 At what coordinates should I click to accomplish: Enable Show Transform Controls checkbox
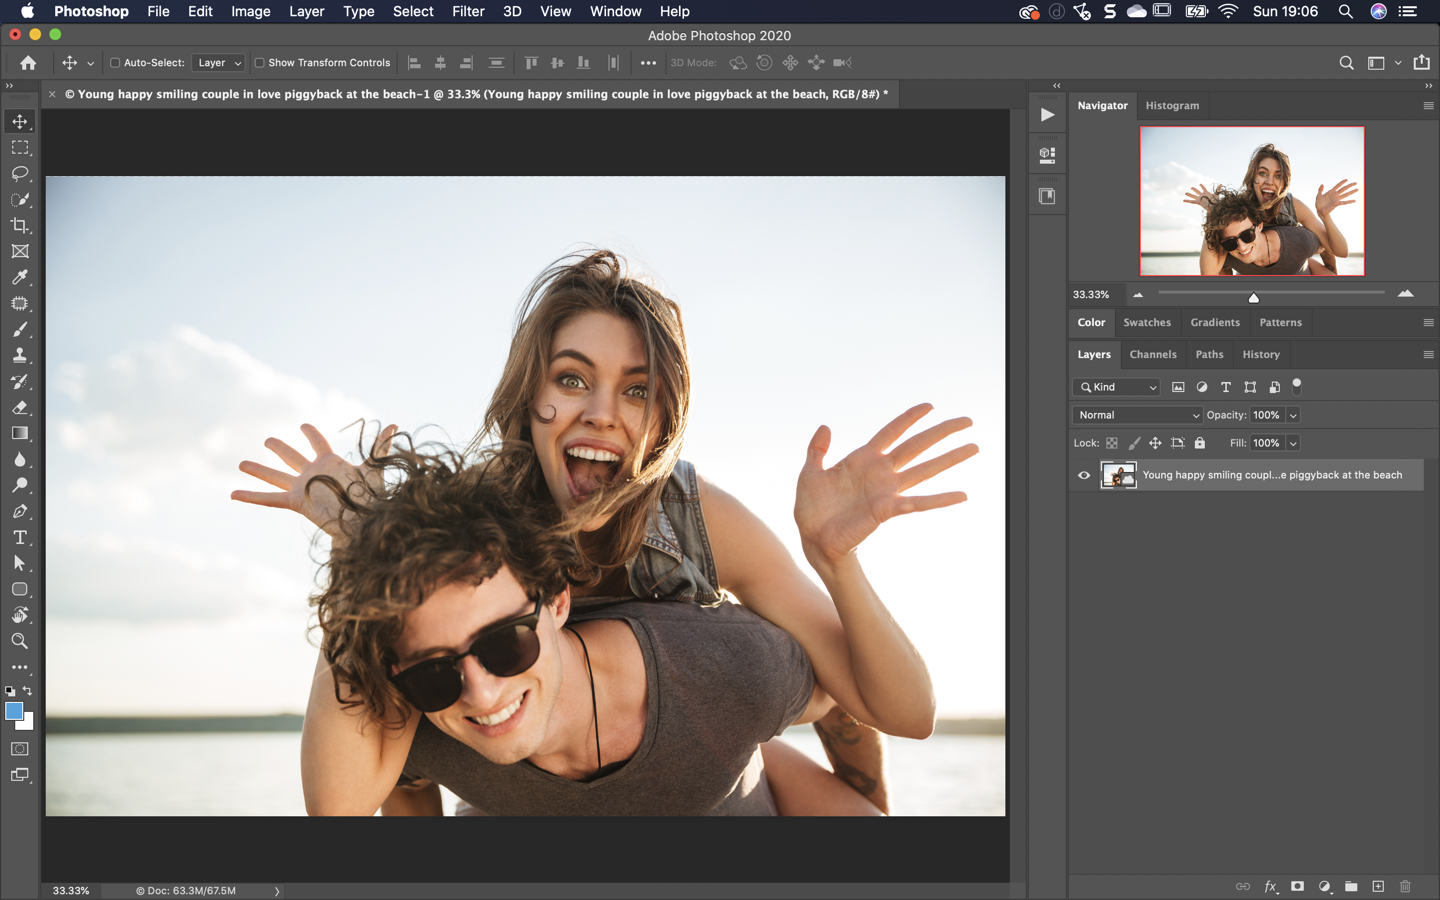259,63
